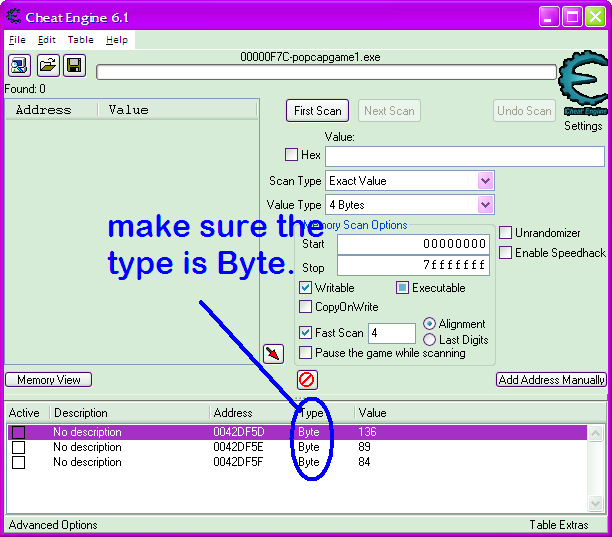Click Byte type in the 0042DF5D row
The image size is (612, 537).
(x=309, y=432)
